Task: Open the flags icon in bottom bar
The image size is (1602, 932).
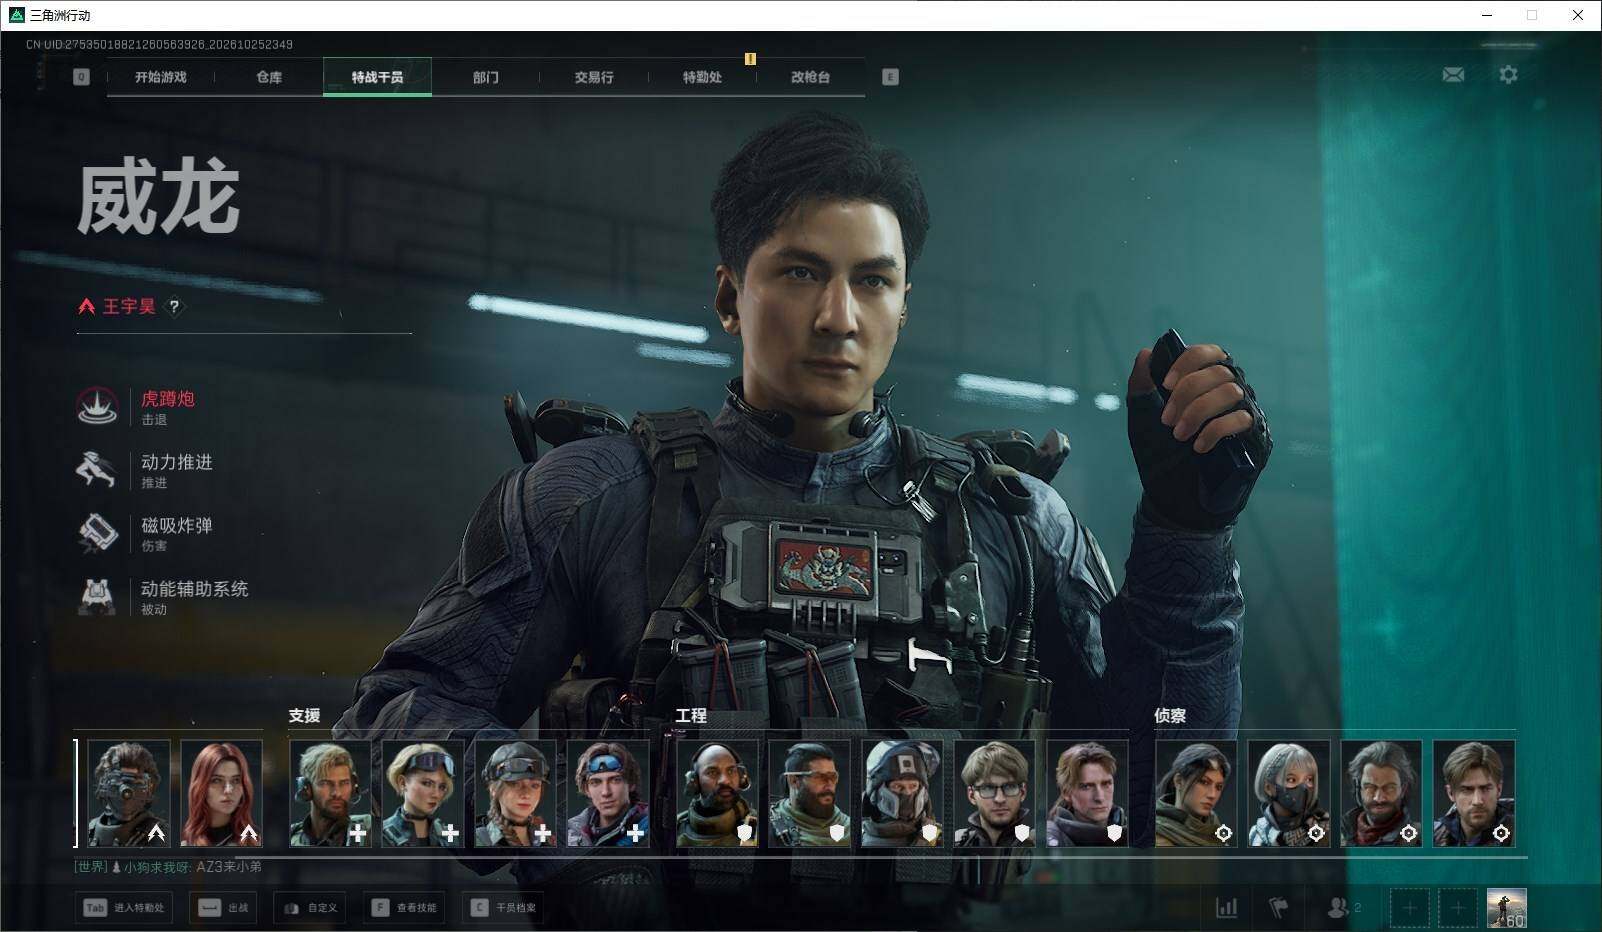Action: pyautogui.click(x=1279, y=907)
